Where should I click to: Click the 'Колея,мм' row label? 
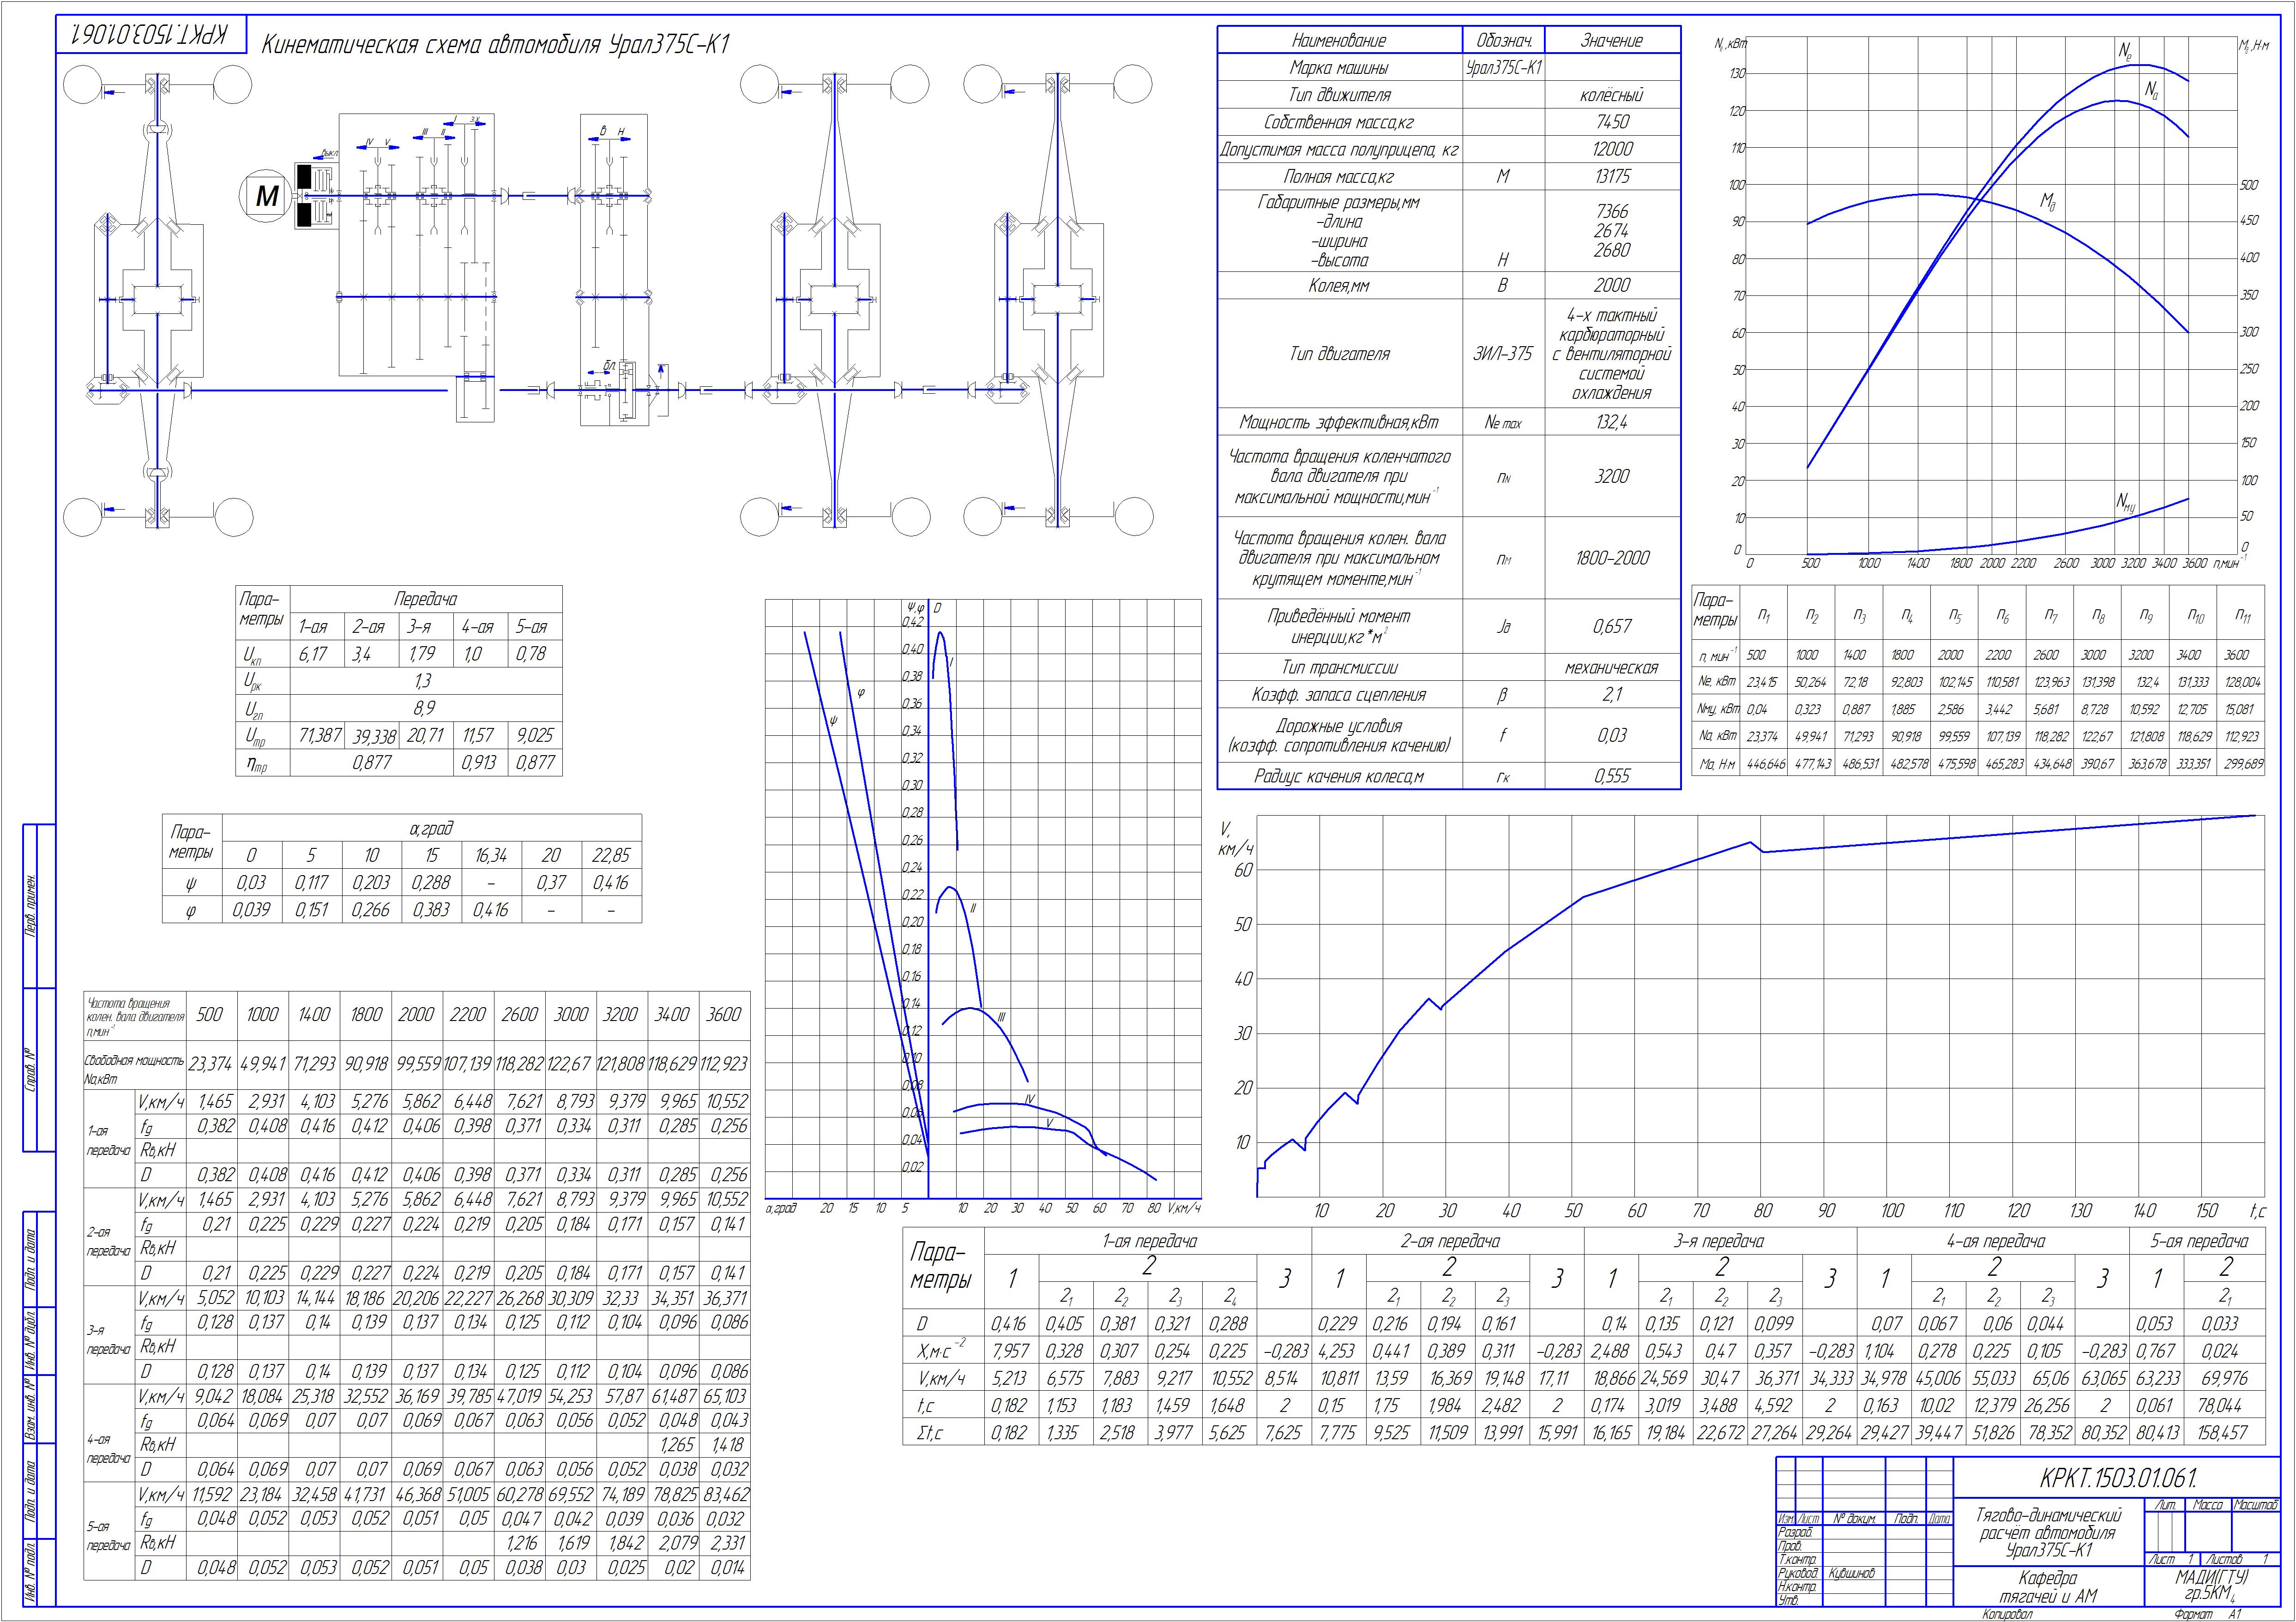tap(1339, 286)
